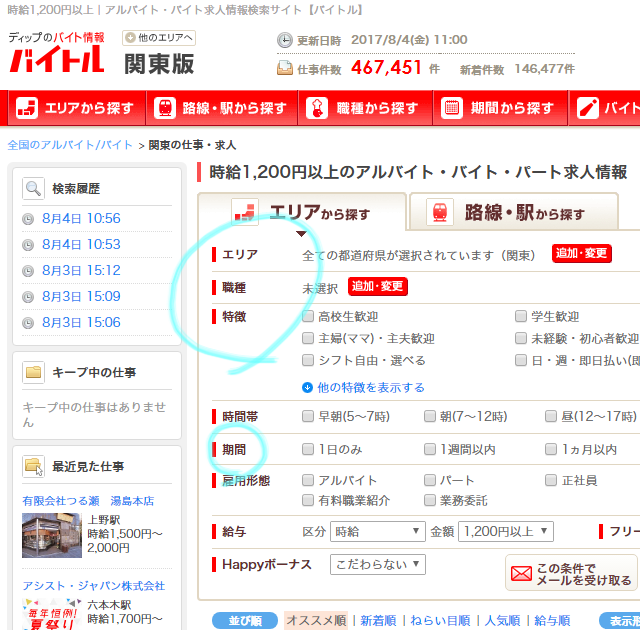
Task: Open the 金額 1,200円以上 dropdown
Action: point(506,531)
